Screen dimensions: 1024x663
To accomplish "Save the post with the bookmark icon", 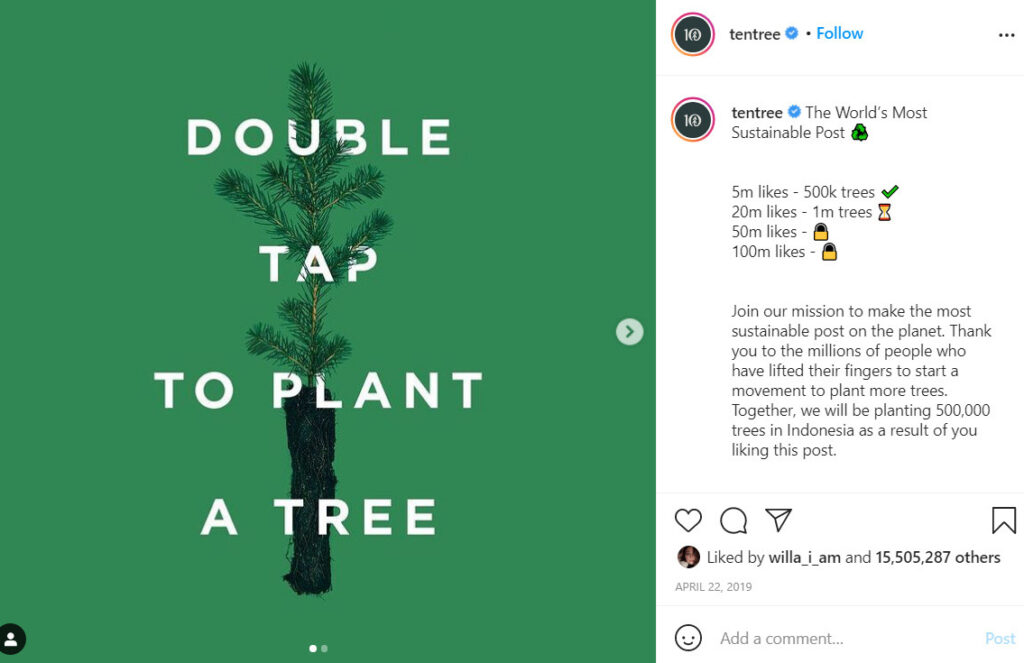I will [x=1005, y=520].
